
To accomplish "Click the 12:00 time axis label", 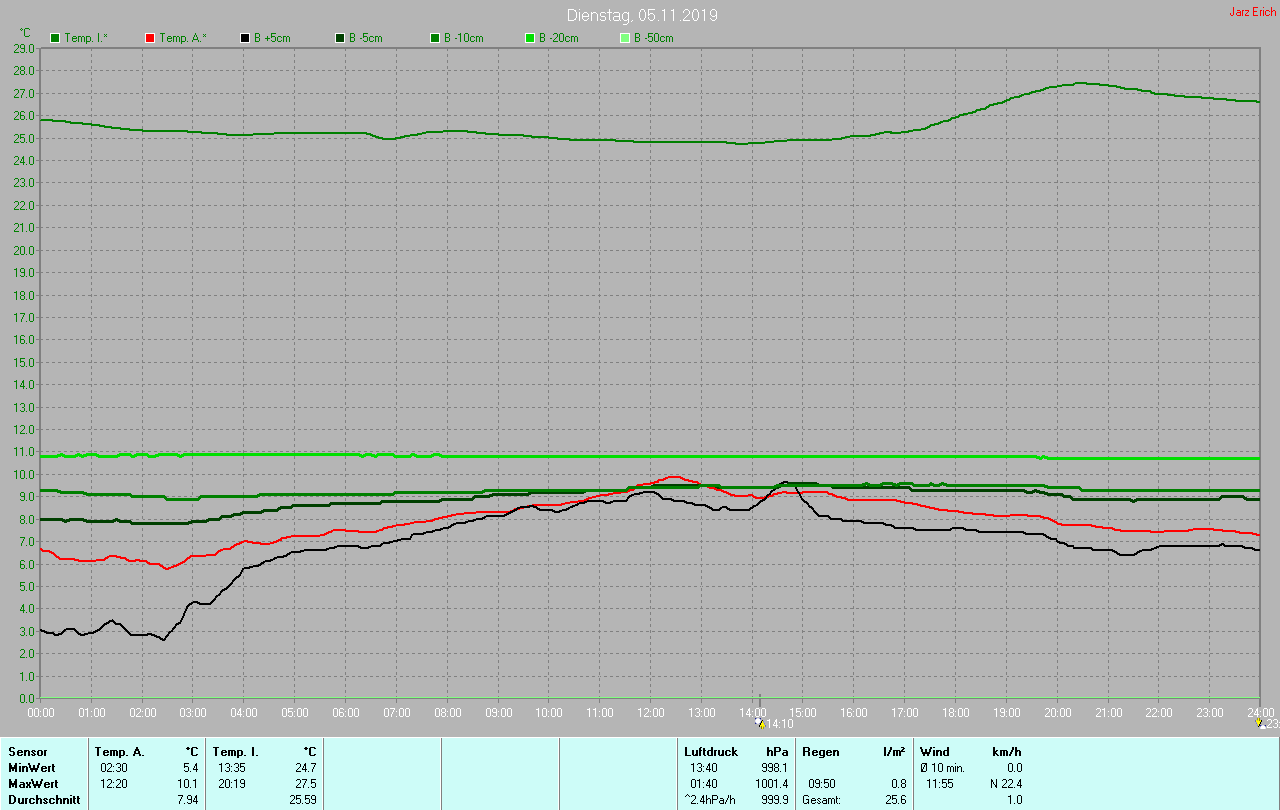I will point(650,713).
